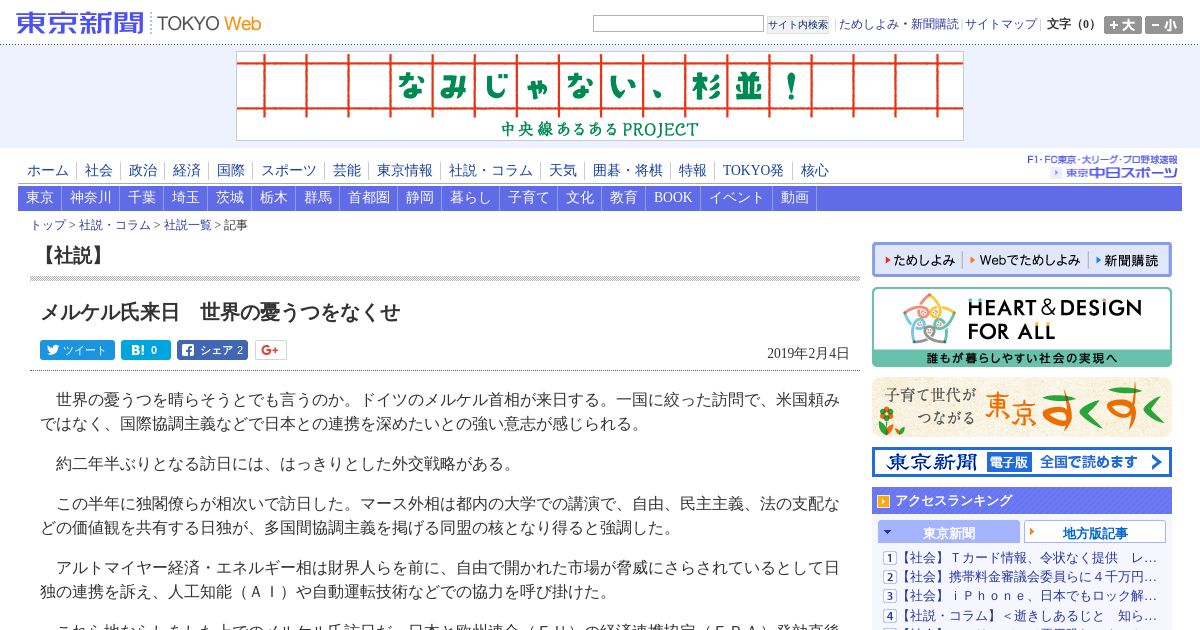Select BOOK in the blue bar
The width and height of the screenshot is (1200, 630).
(x=673, y=198)
